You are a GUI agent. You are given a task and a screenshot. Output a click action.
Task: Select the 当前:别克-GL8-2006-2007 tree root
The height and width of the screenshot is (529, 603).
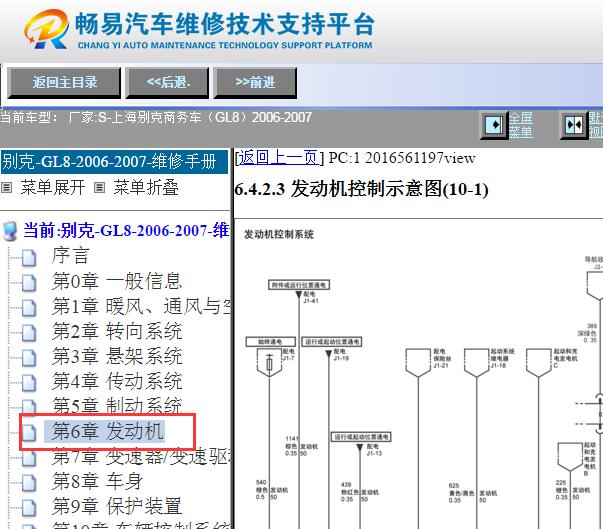tap(126, 231)
